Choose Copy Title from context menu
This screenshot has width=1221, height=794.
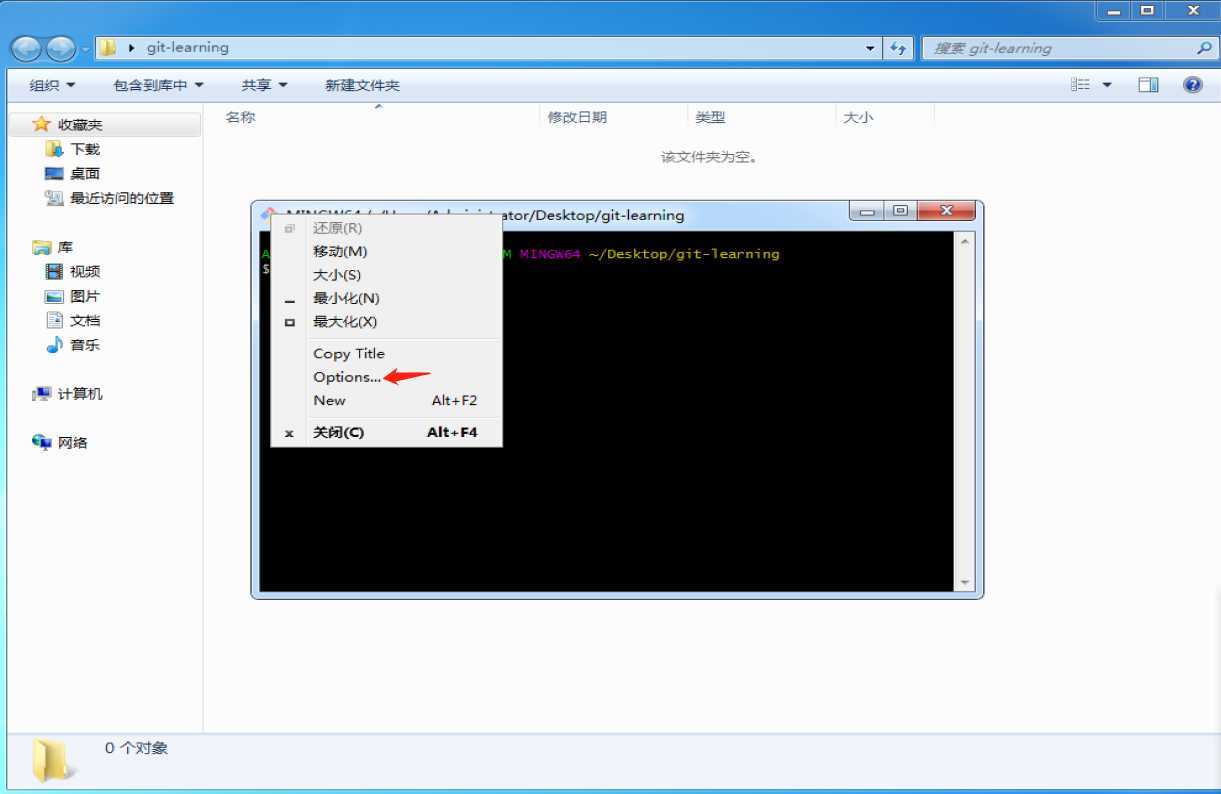pyautogui.click(x=348, y=353)
